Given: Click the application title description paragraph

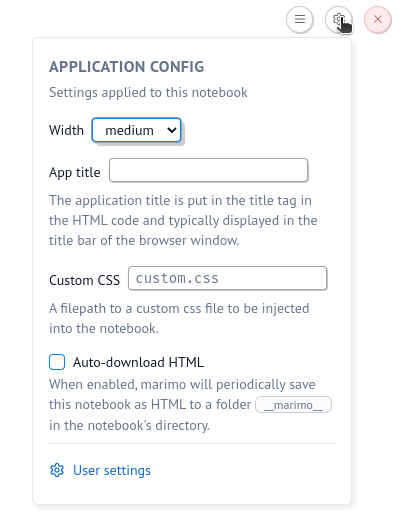Looking at the screenshot, I should [x=183, y=220].
